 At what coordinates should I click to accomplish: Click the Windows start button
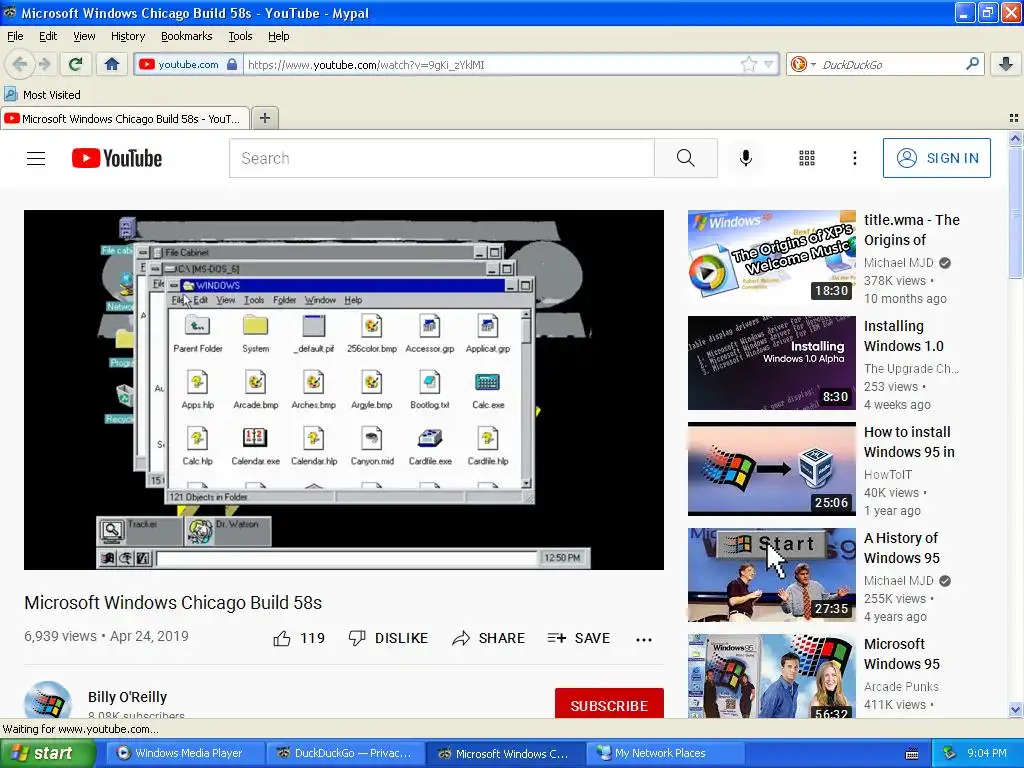(48, 753)
